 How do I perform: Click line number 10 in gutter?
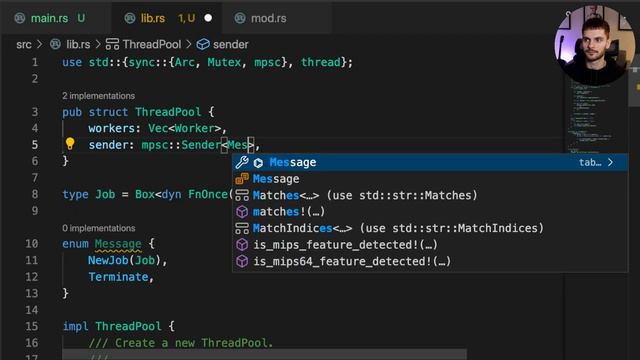[x=32, y=244]
